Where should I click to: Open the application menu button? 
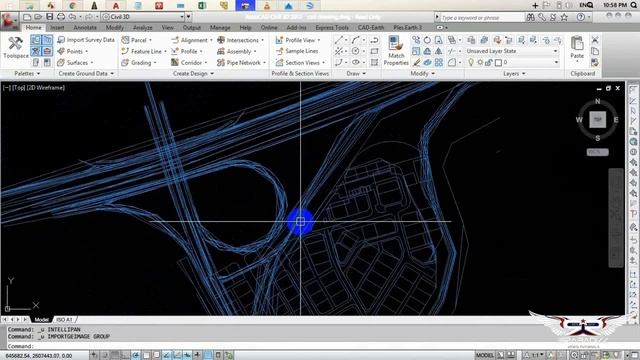9,21
